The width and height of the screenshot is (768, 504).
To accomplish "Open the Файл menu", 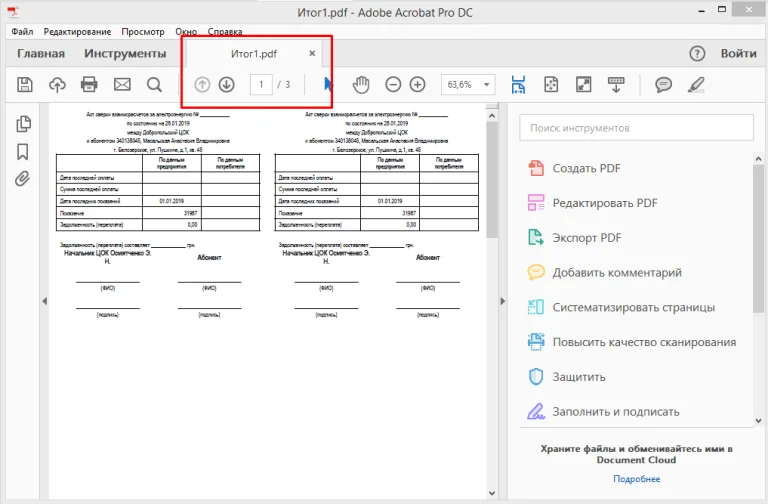I will click(22, 31).
